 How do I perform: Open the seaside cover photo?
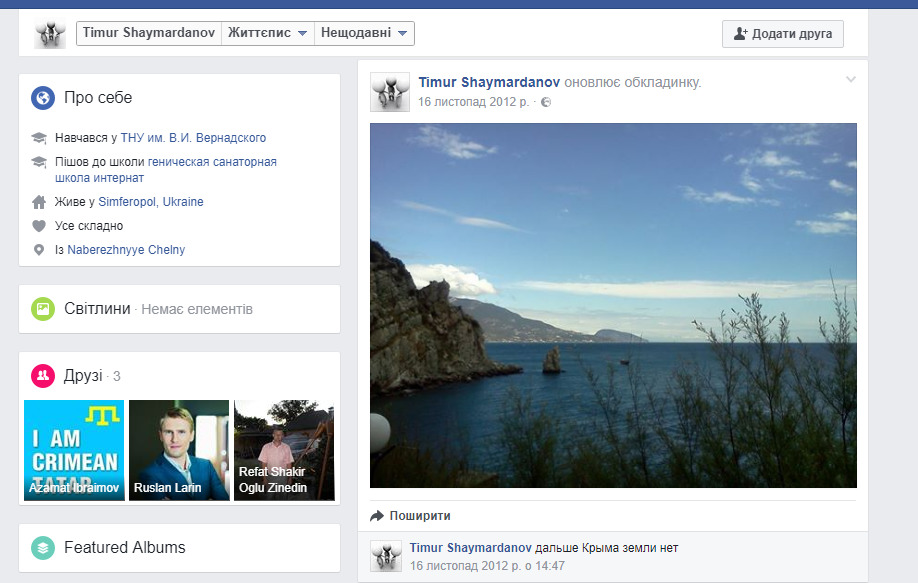point(613,305)
